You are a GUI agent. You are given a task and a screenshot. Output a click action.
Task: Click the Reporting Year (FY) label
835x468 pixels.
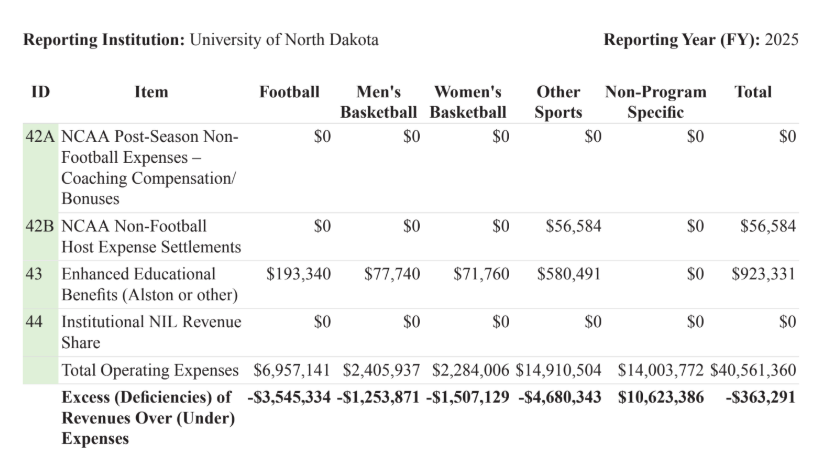tap(680, 40)
